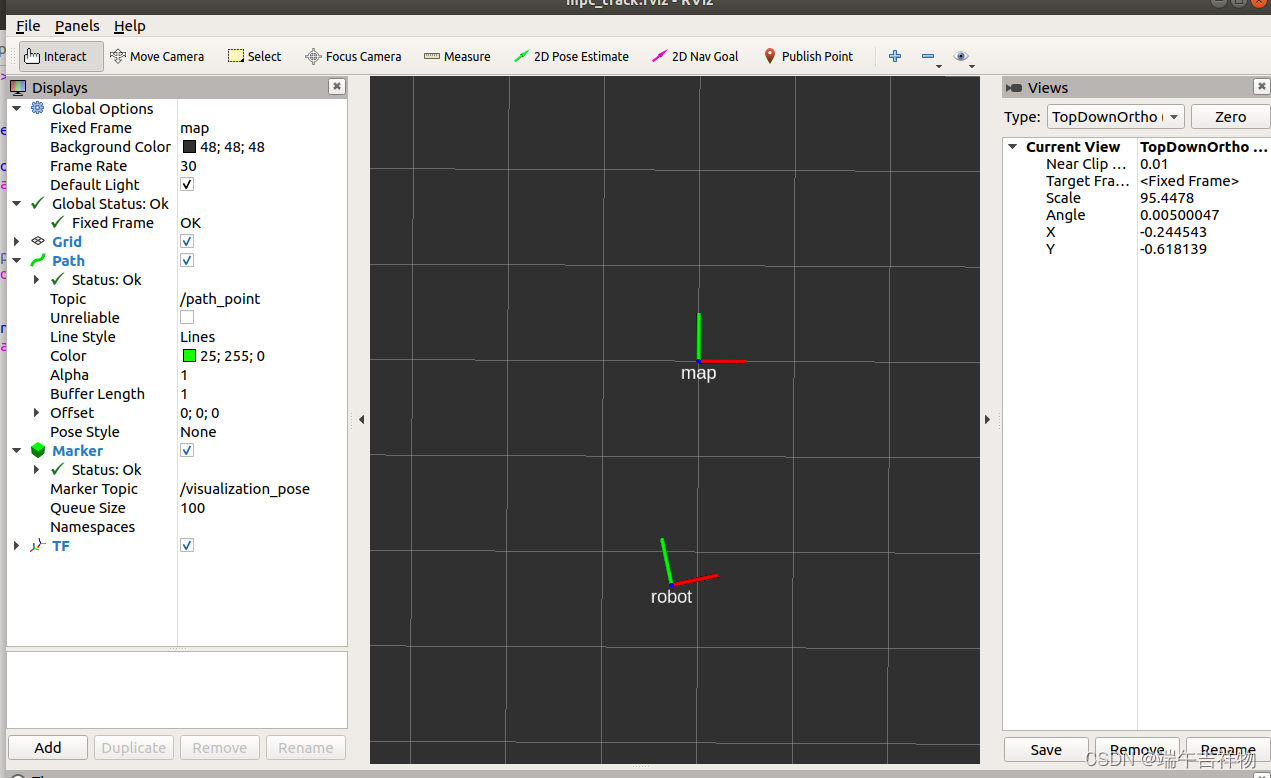Collapse the Path tree node
The image size is (1271, 778).
coord(17,260)
